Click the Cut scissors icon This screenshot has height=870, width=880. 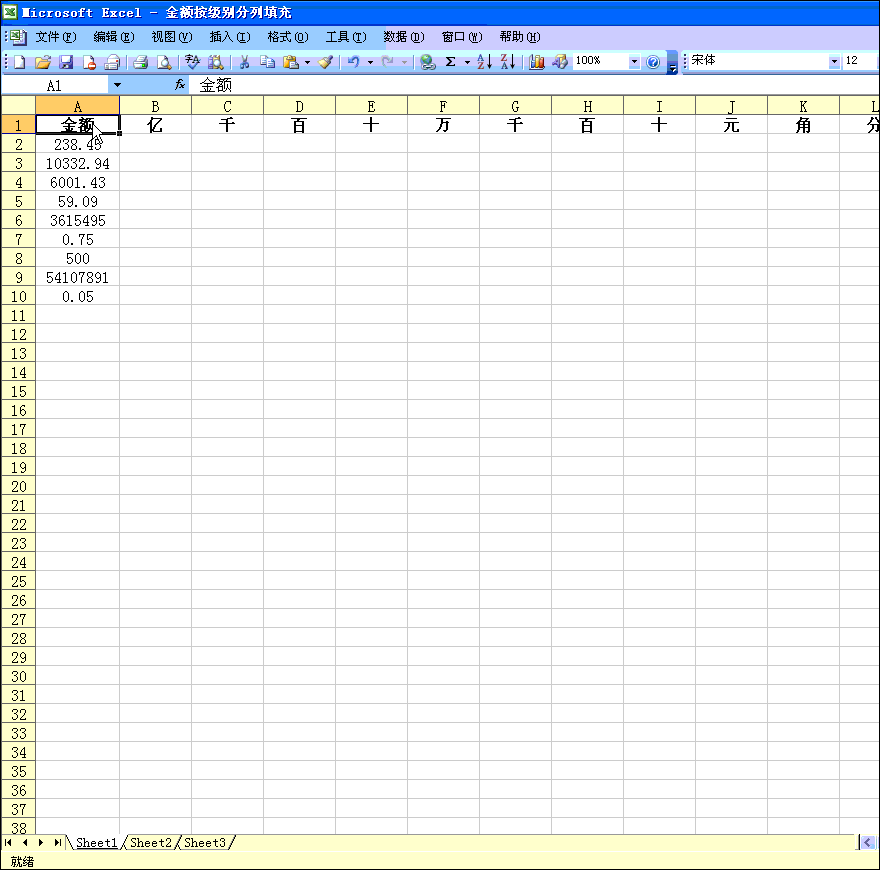(x=243, y=62)
